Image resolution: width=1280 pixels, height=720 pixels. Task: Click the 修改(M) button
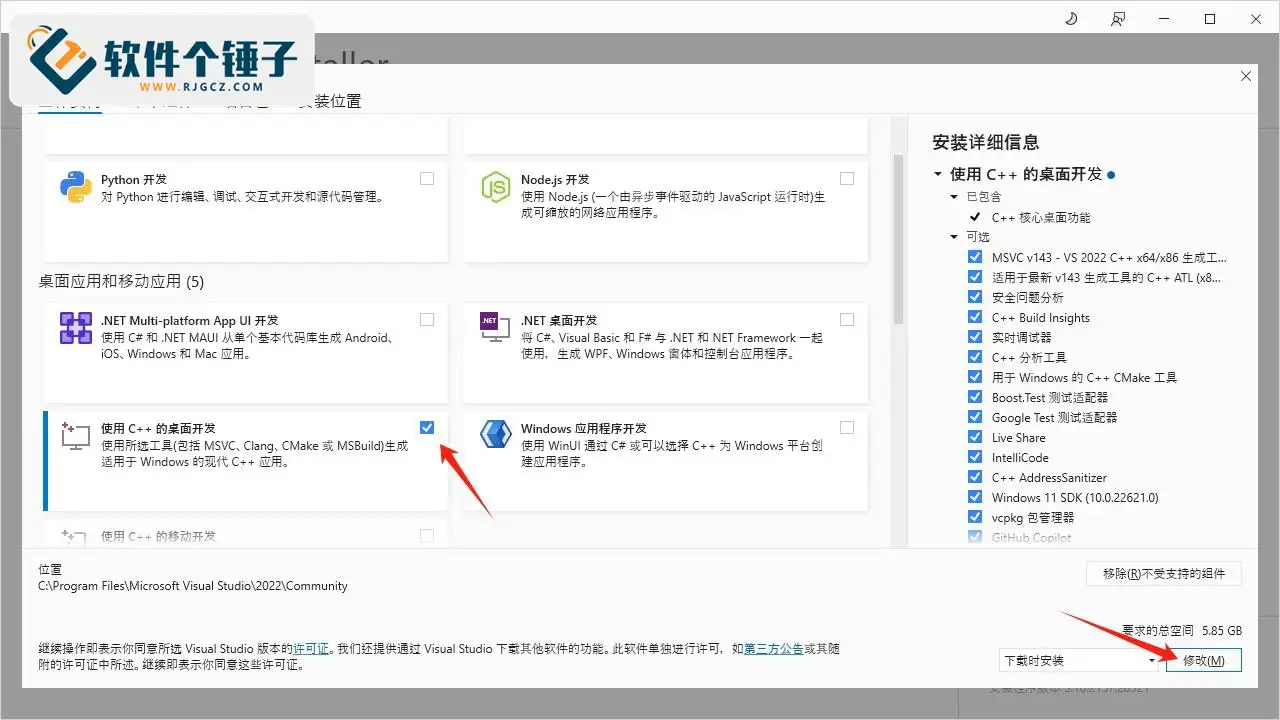[x=1202, y=660]
